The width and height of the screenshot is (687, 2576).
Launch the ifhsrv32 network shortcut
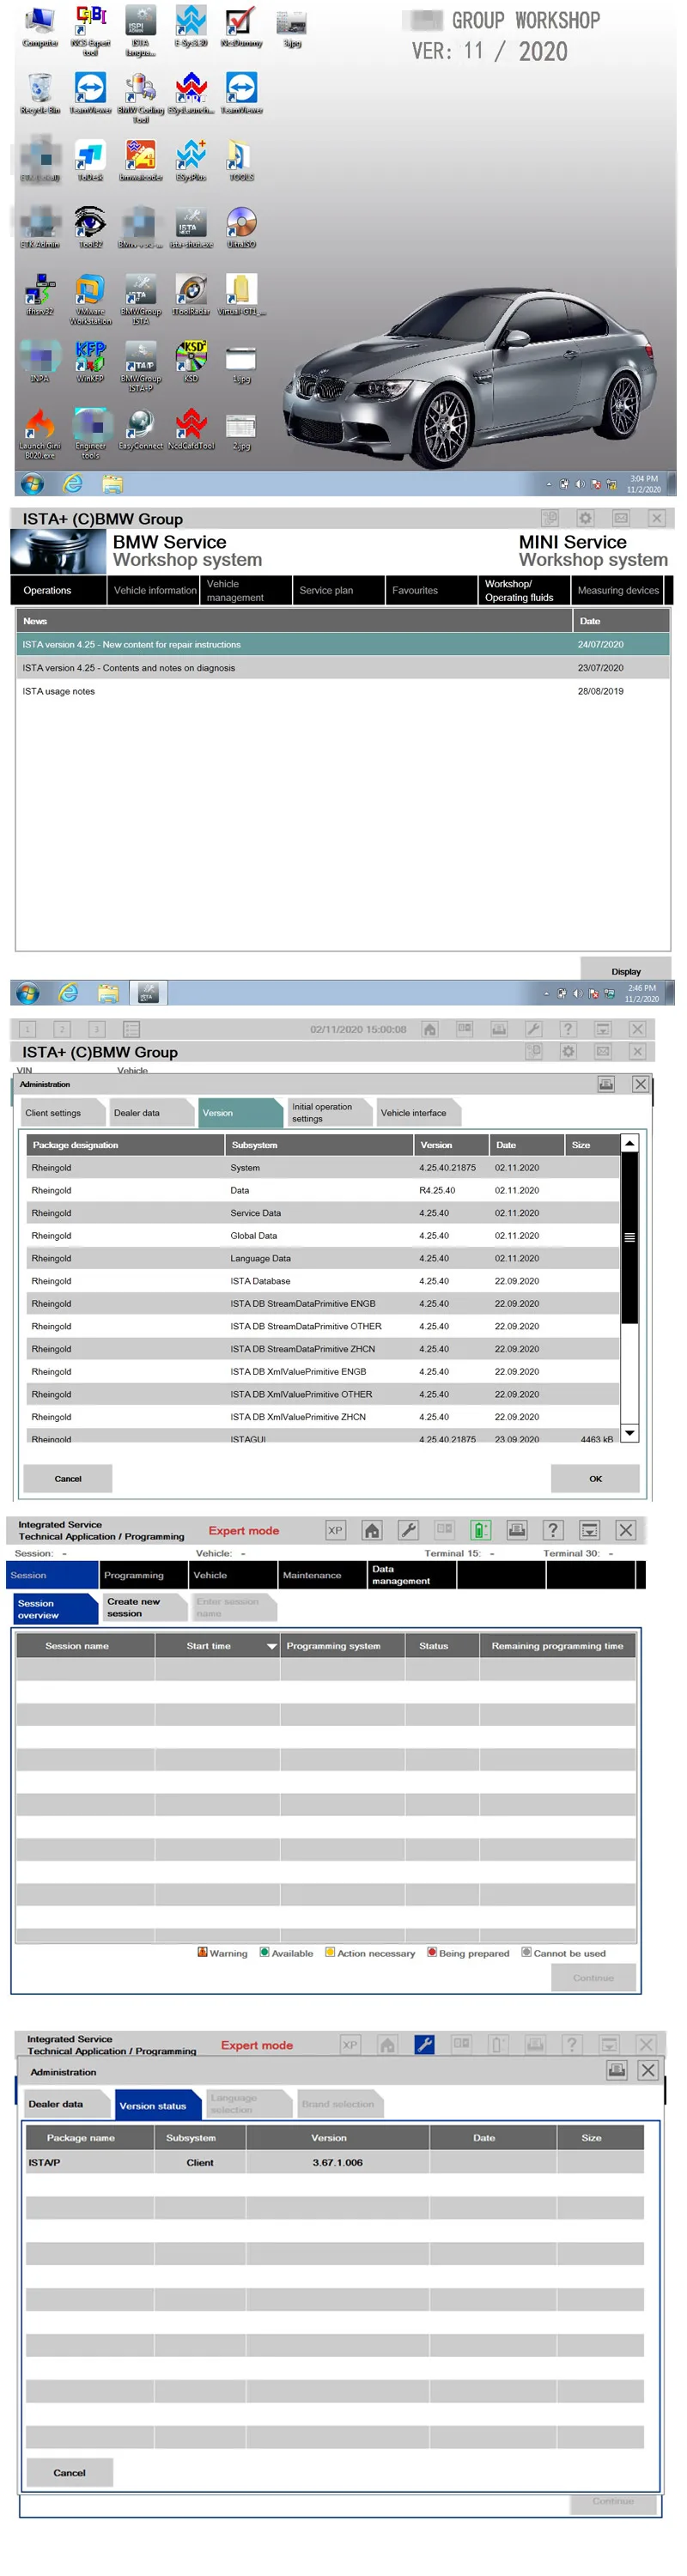click(40, 294)
